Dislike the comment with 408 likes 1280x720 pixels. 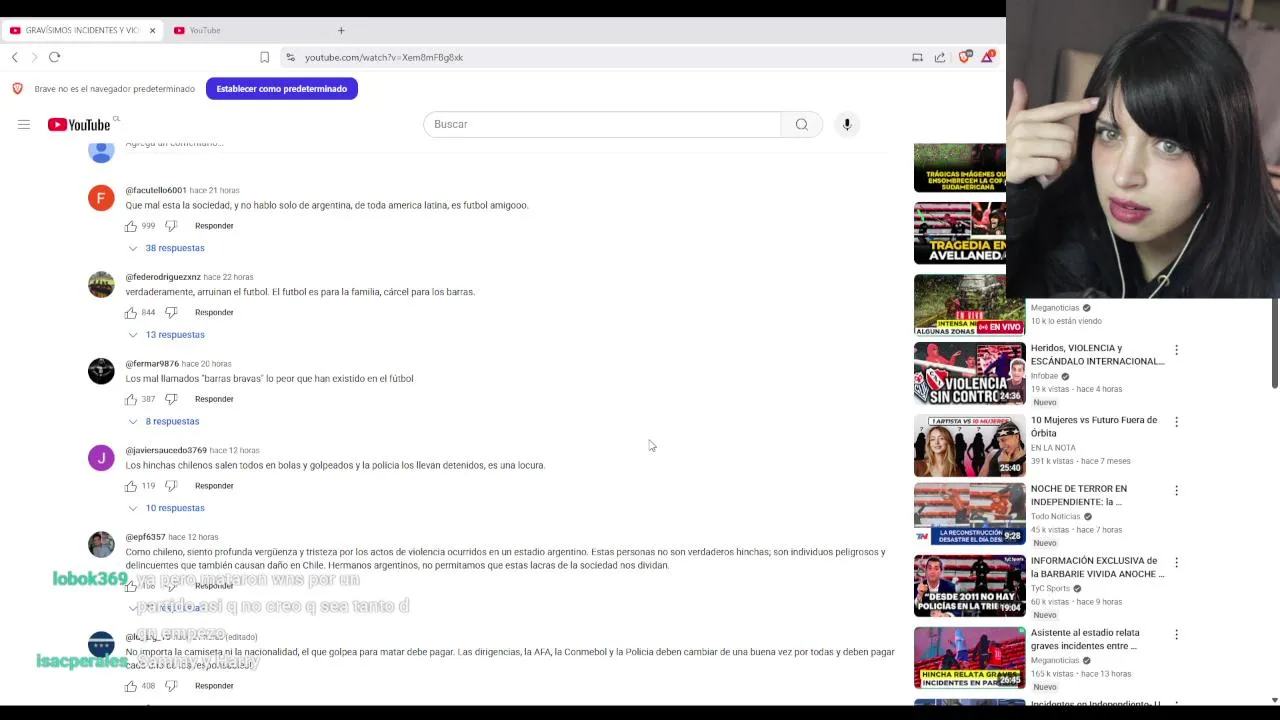coord(171,686)
